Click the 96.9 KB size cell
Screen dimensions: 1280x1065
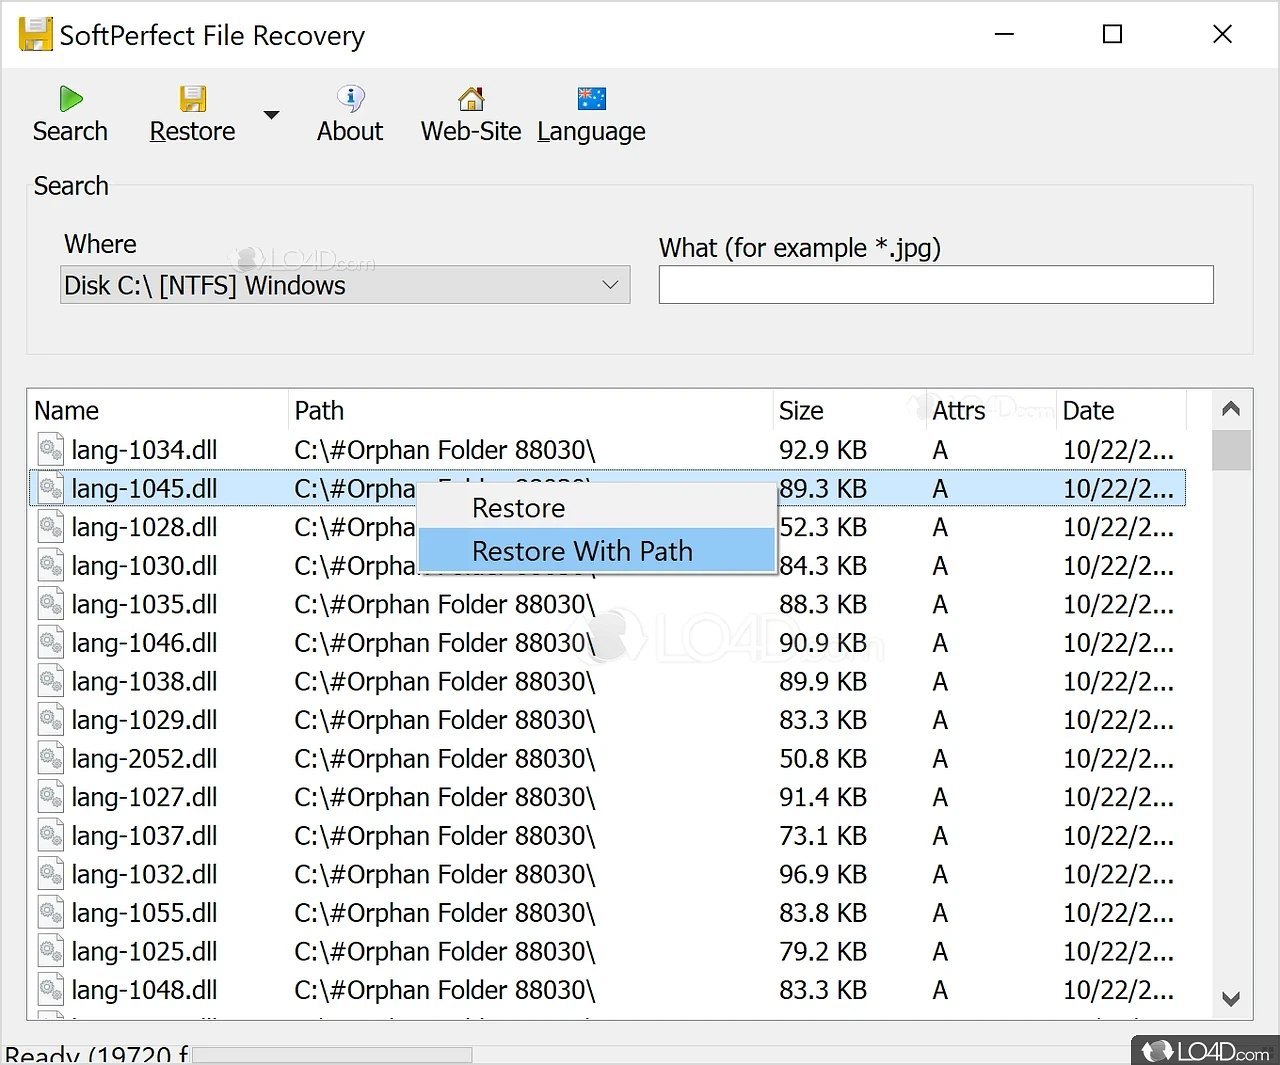click(x=823, y=875)
